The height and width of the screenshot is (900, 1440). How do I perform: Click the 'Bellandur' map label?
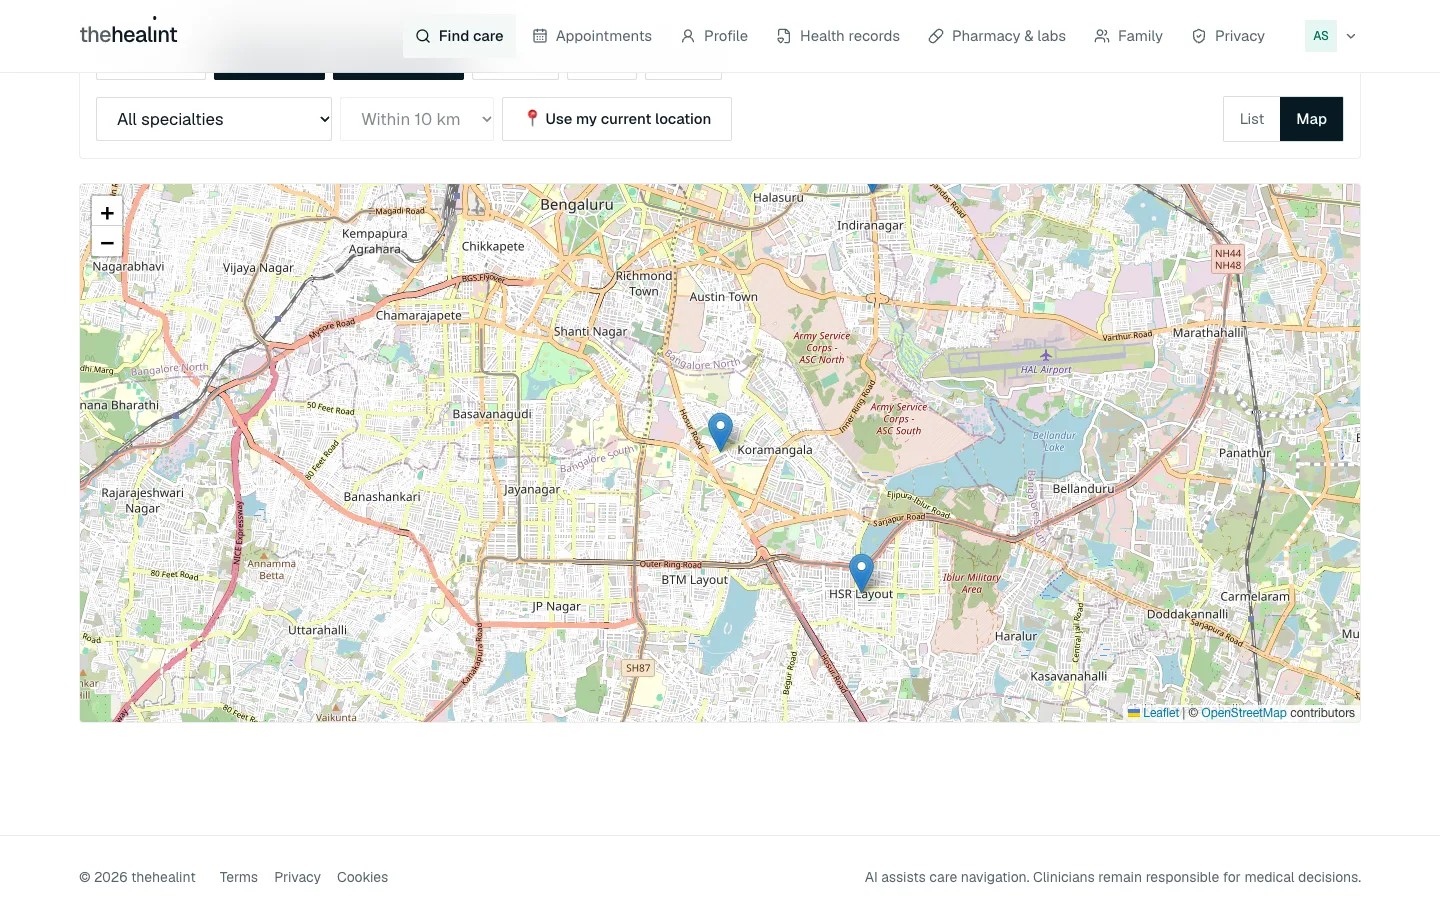1083,488
